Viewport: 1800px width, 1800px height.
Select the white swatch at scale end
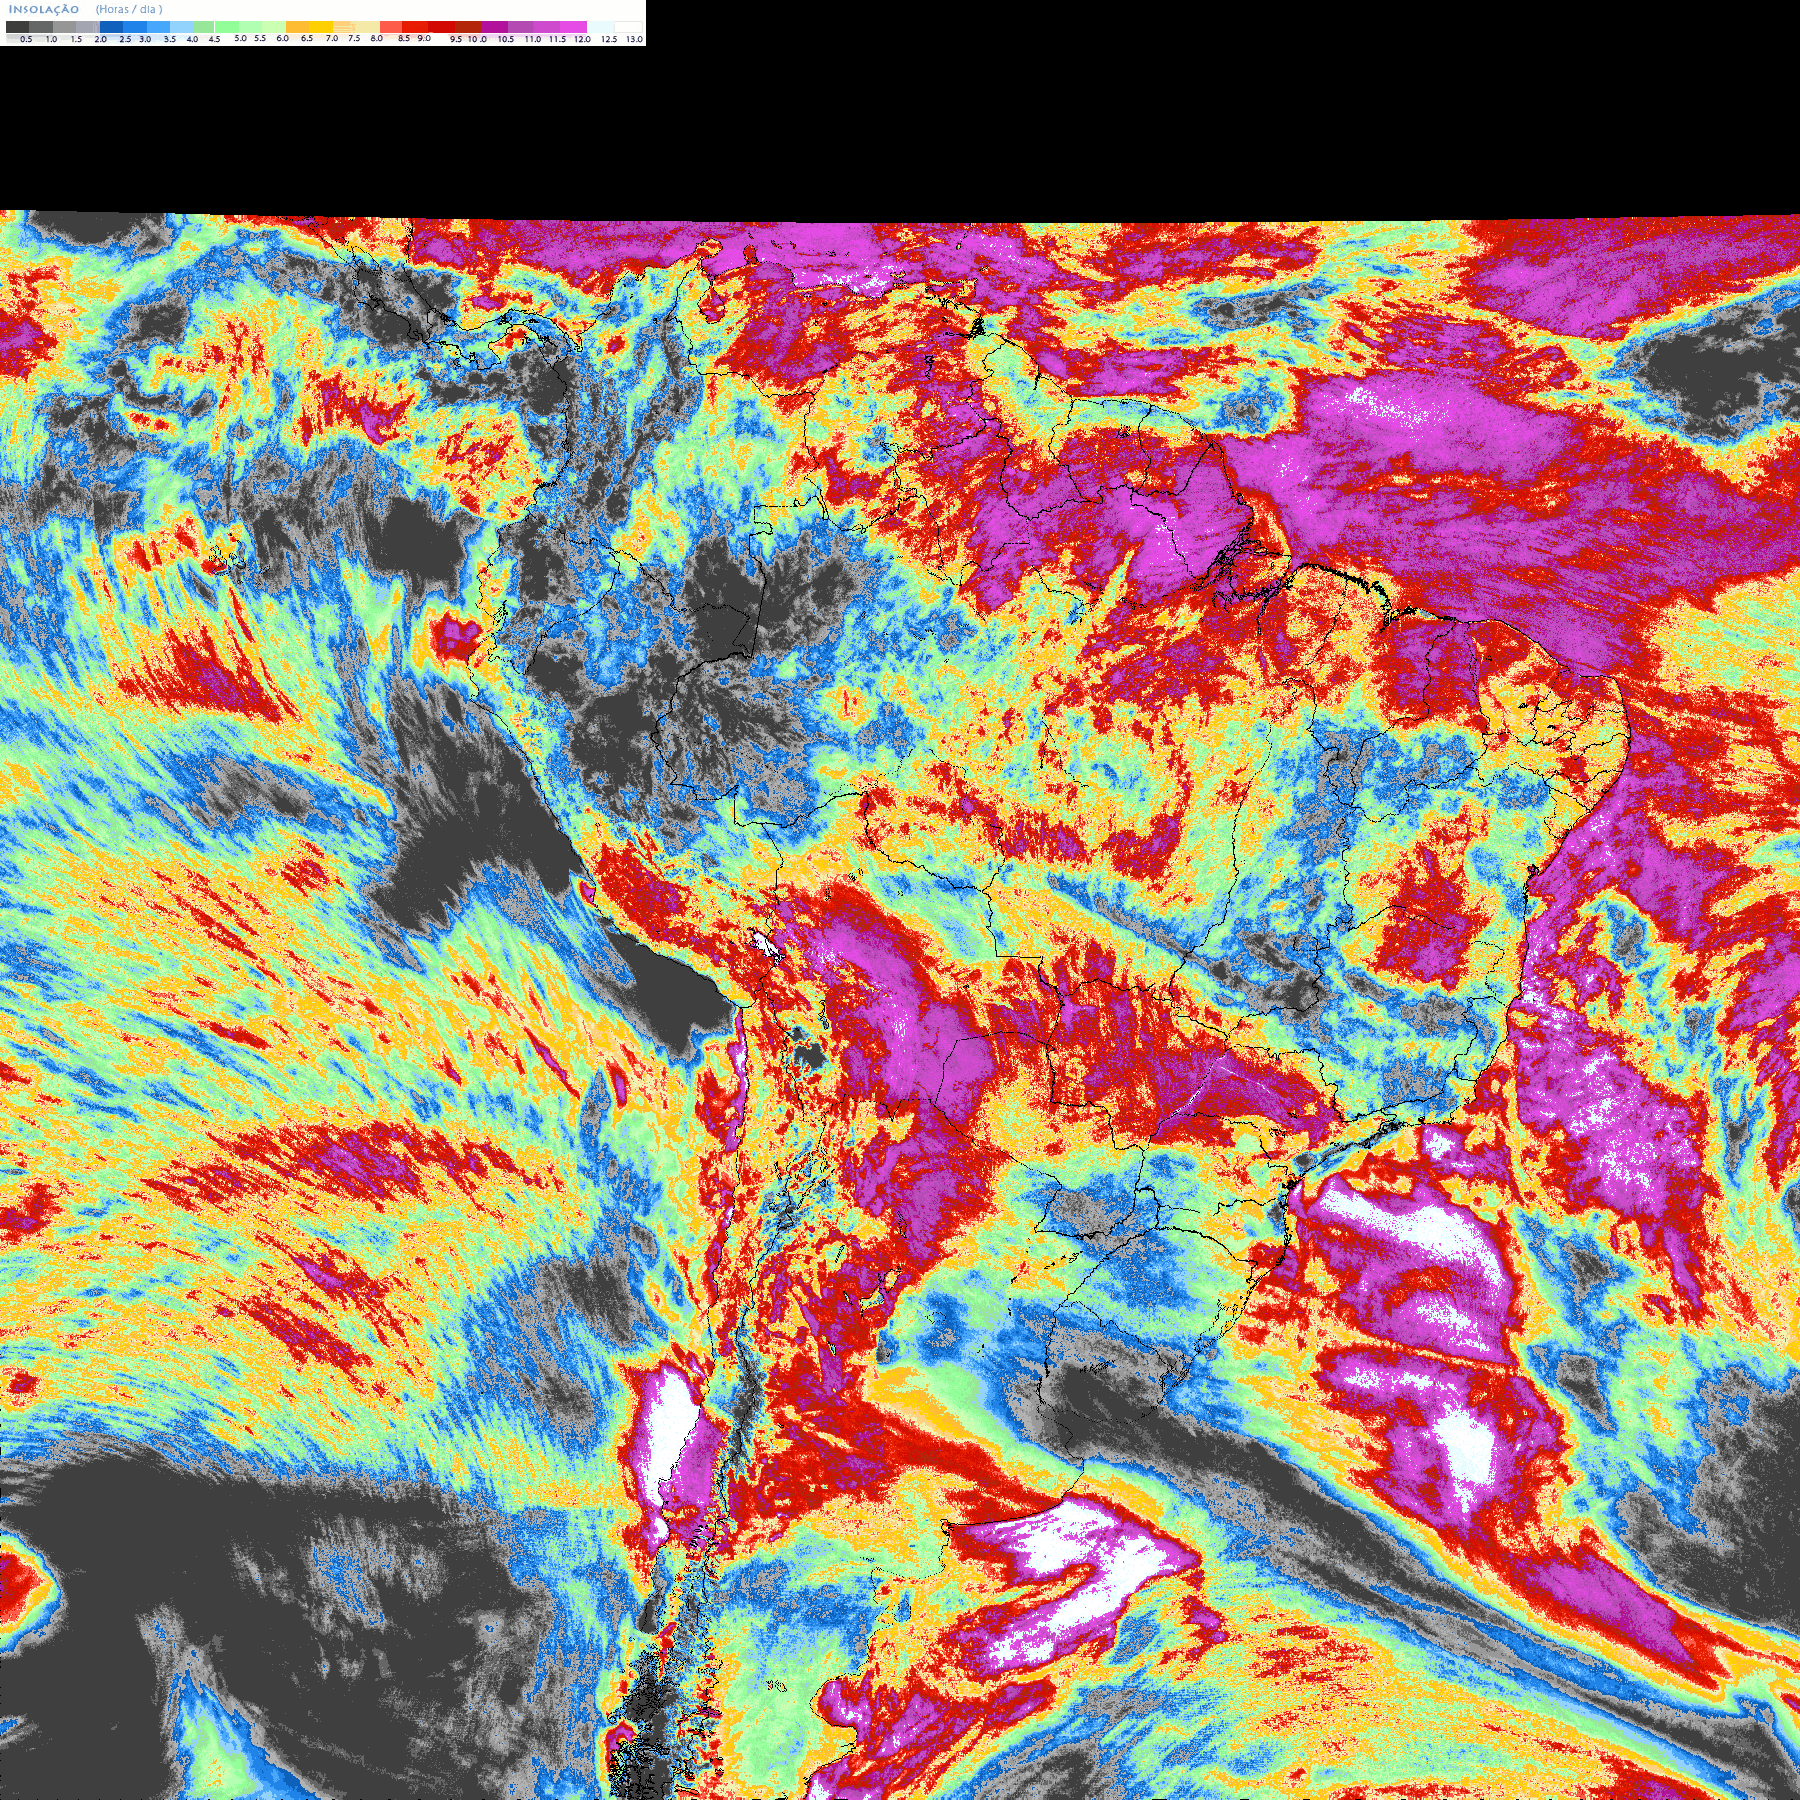click(x=628, y=27)
